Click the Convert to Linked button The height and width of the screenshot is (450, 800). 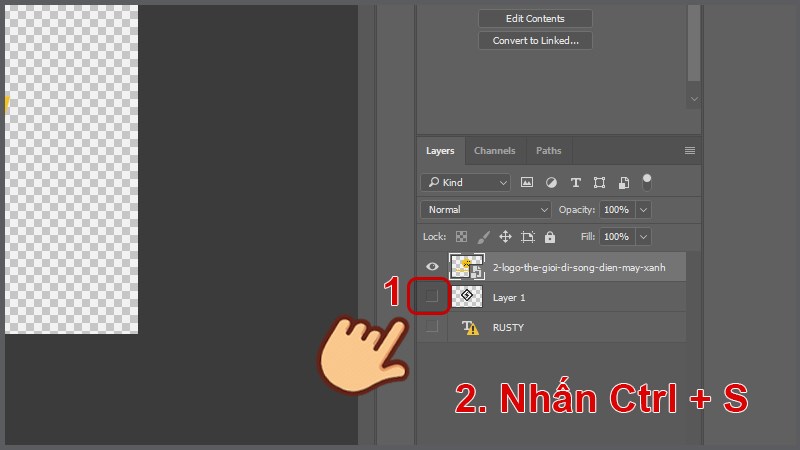[x=535, y=40]
